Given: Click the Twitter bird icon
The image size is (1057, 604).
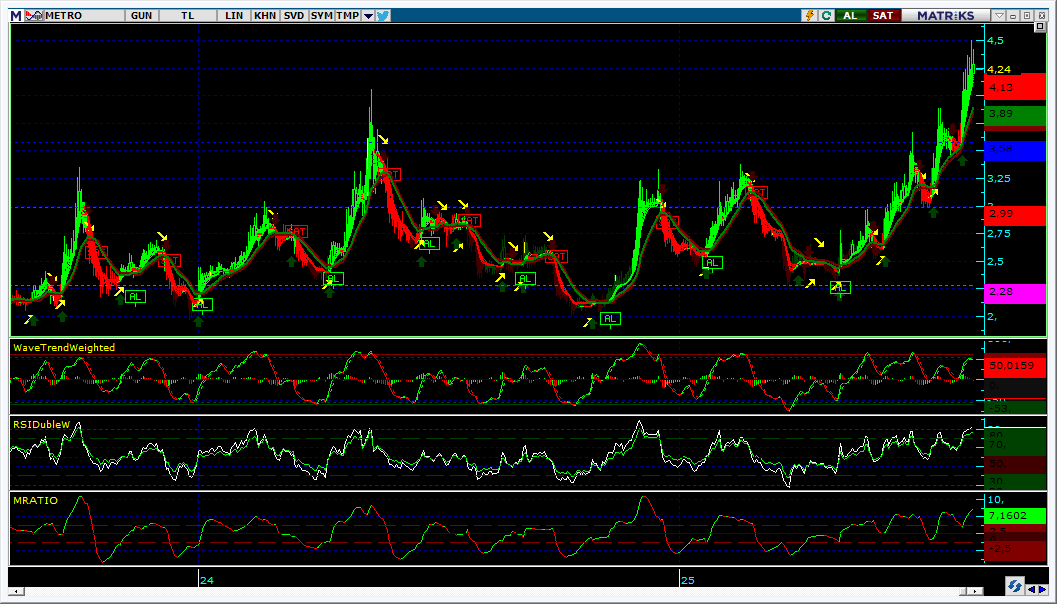Looking at the screenshot, I should pyautogui.click(x=384, y=16).
